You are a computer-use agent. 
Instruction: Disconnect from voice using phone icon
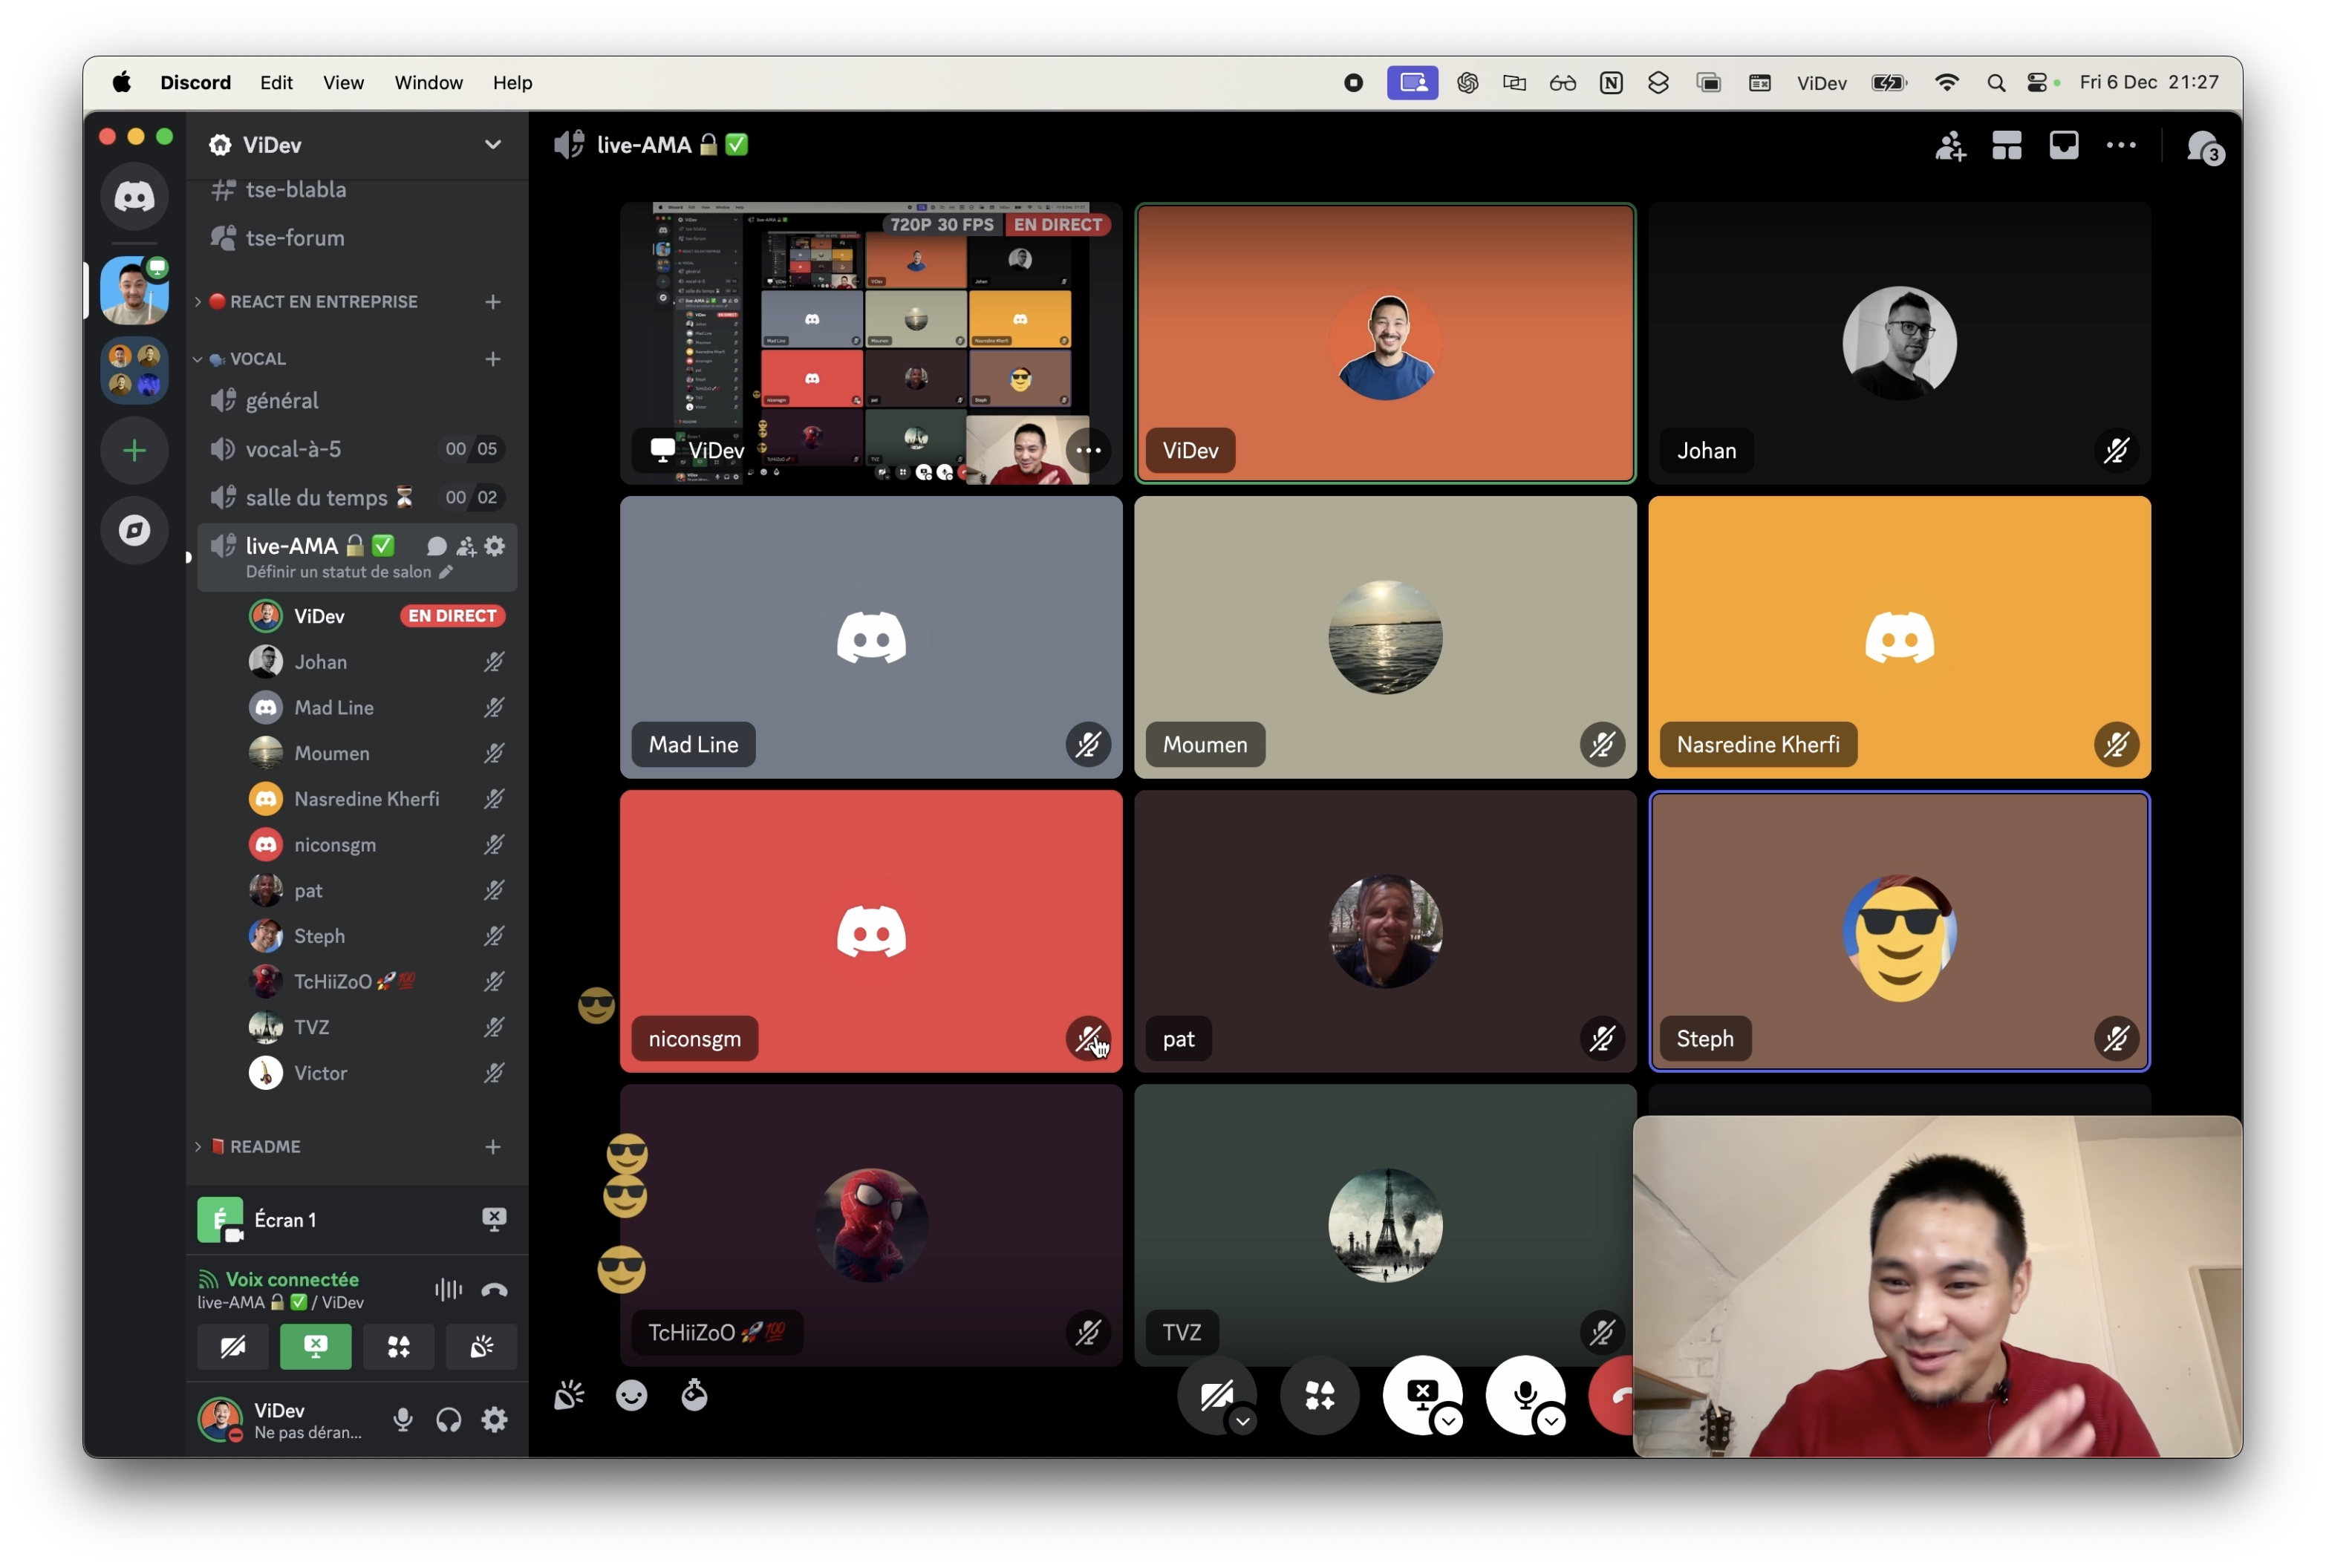(x=494, y=1290)
